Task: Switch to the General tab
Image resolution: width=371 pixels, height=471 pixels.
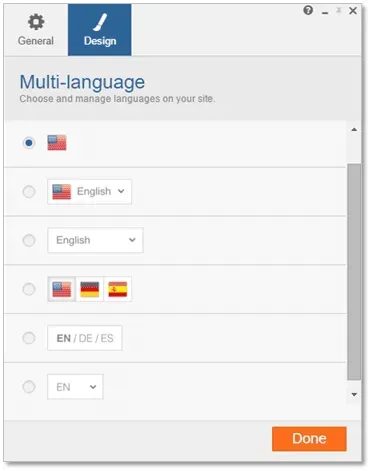Action: pyautogui.click(x=36, y=30)
